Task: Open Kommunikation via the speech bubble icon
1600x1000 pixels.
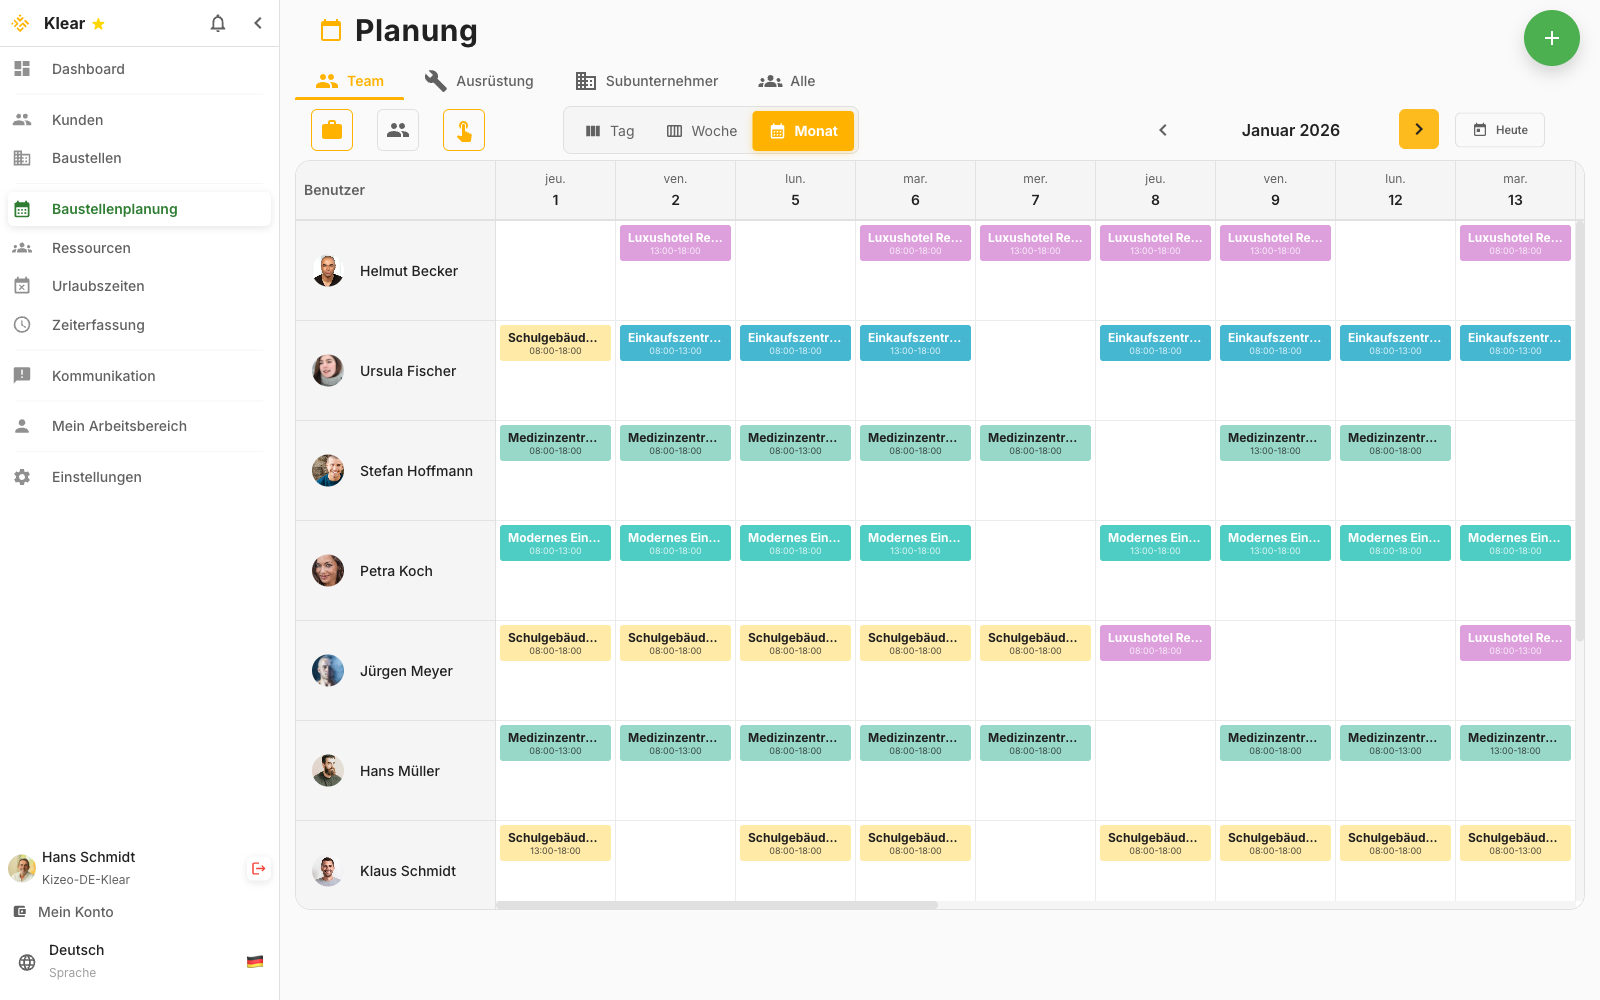Action: pyautogui.click(x=22, y=375)
